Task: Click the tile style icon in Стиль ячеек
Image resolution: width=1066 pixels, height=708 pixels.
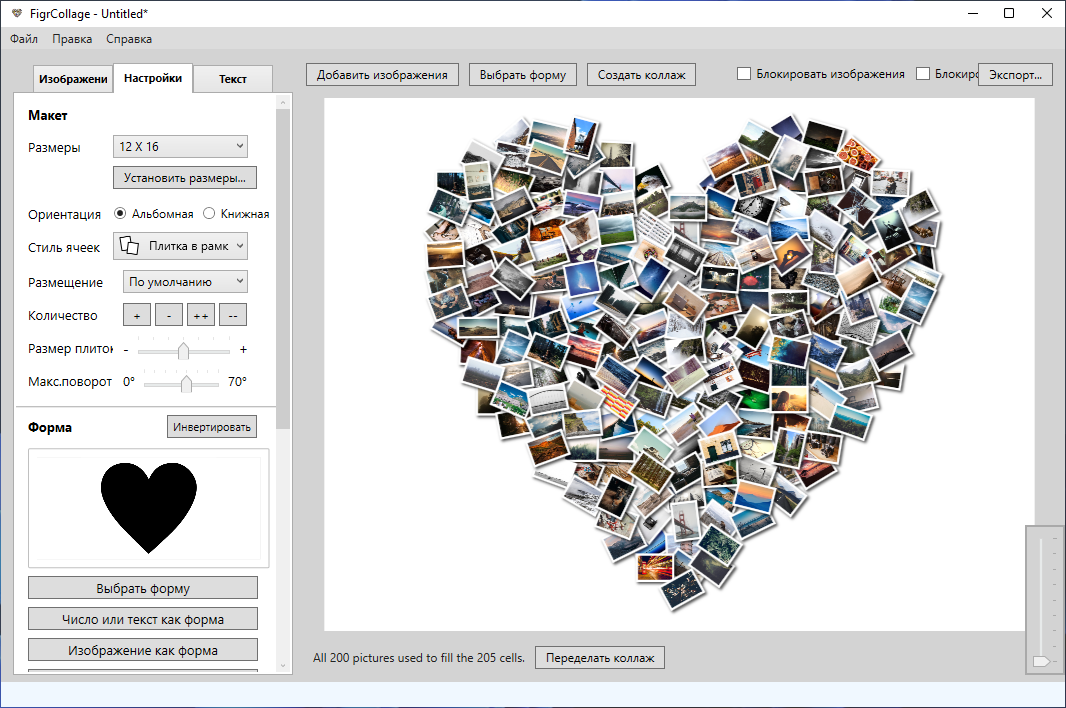Action: (x=129, y=246)
